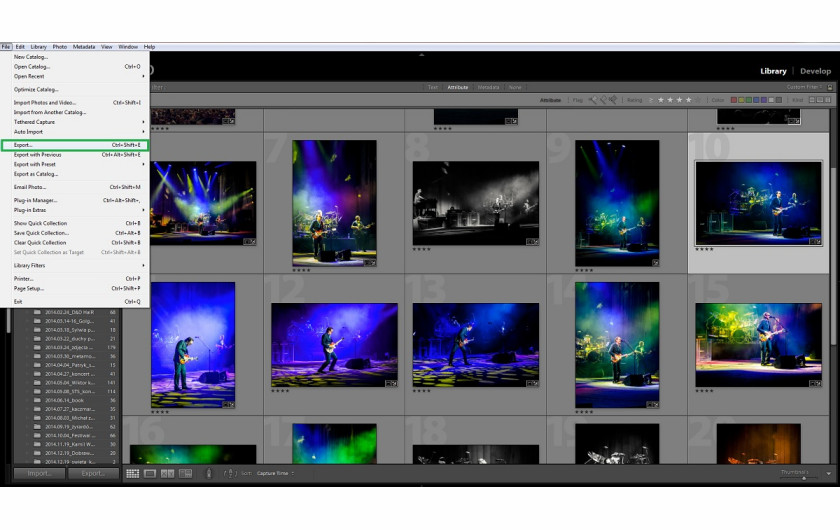Select the Metadata filter tab
840x530 pixels.
click(x=488, y=87)
